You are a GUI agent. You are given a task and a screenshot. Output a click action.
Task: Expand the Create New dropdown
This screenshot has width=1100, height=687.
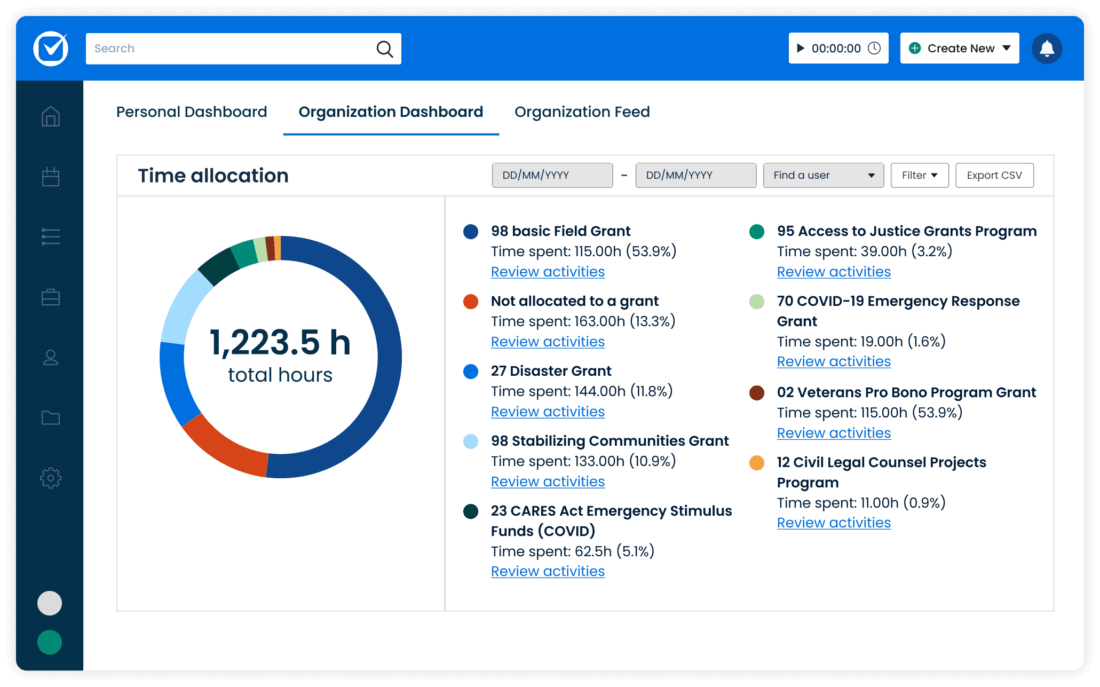pyautogui.click(x=959, y=47)
